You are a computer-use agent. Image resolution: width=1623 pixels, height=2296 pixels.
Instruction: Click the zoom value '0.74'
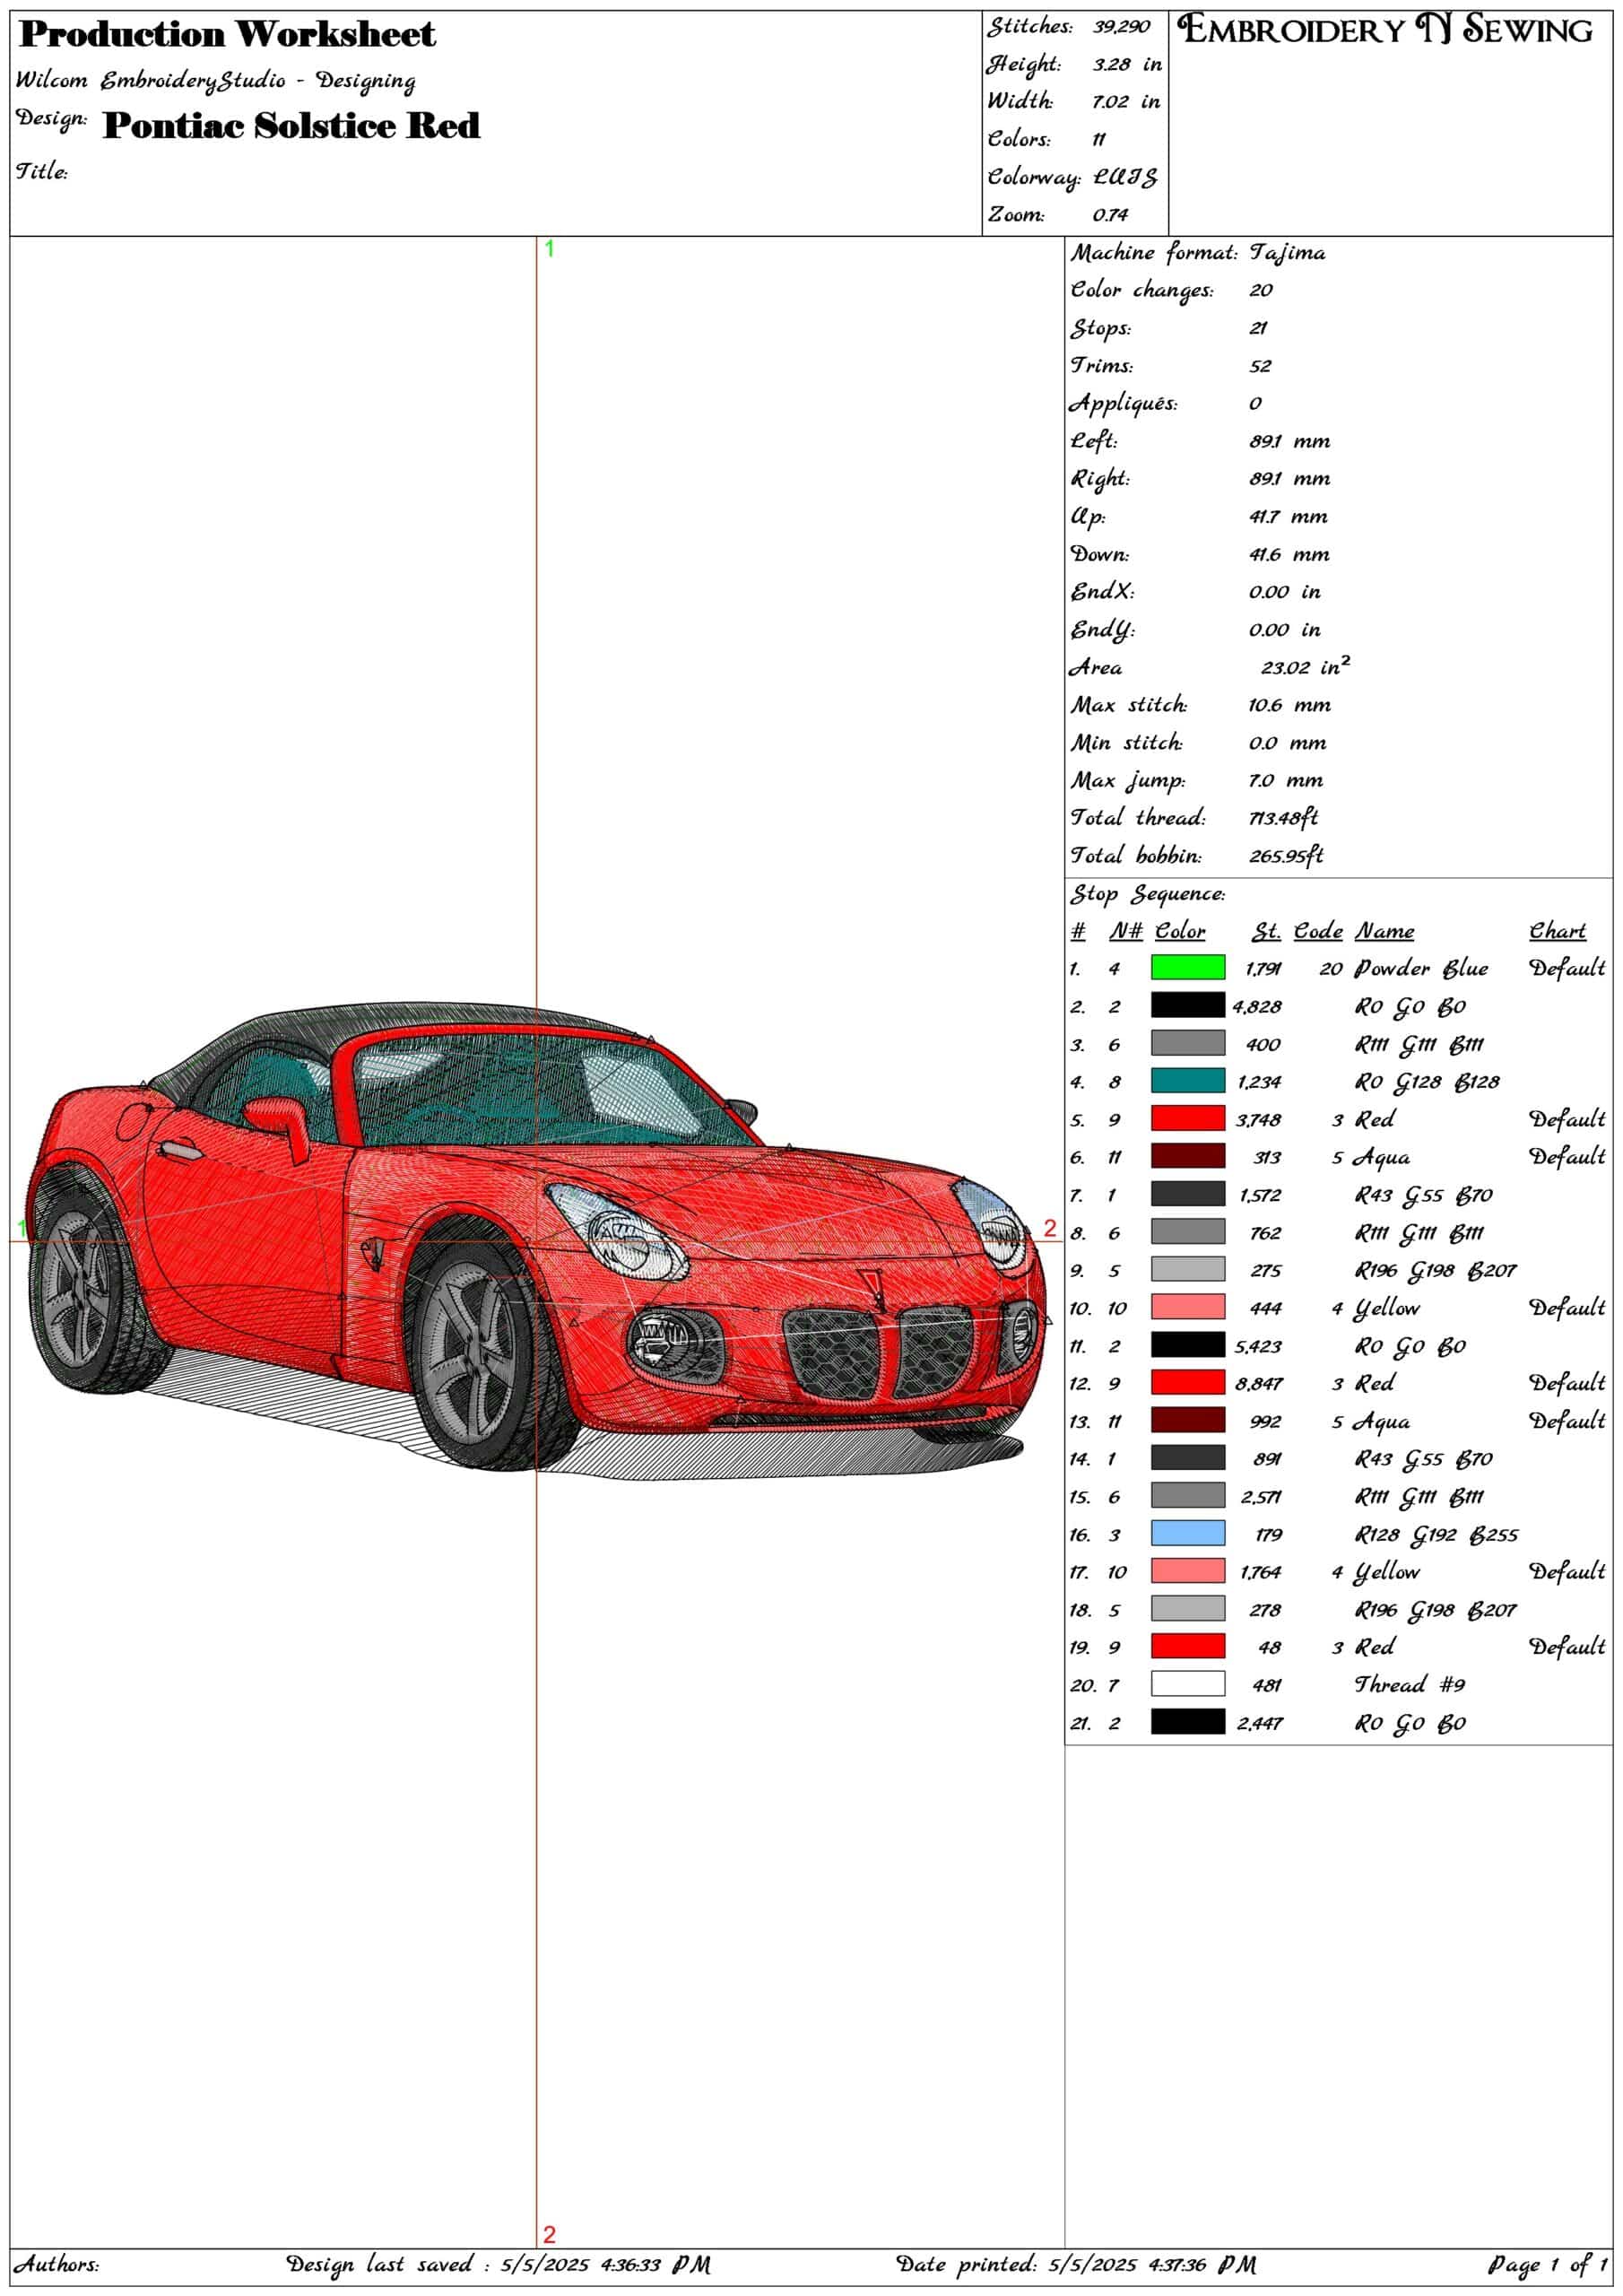pyautogui.click(x=1109, y=214)
